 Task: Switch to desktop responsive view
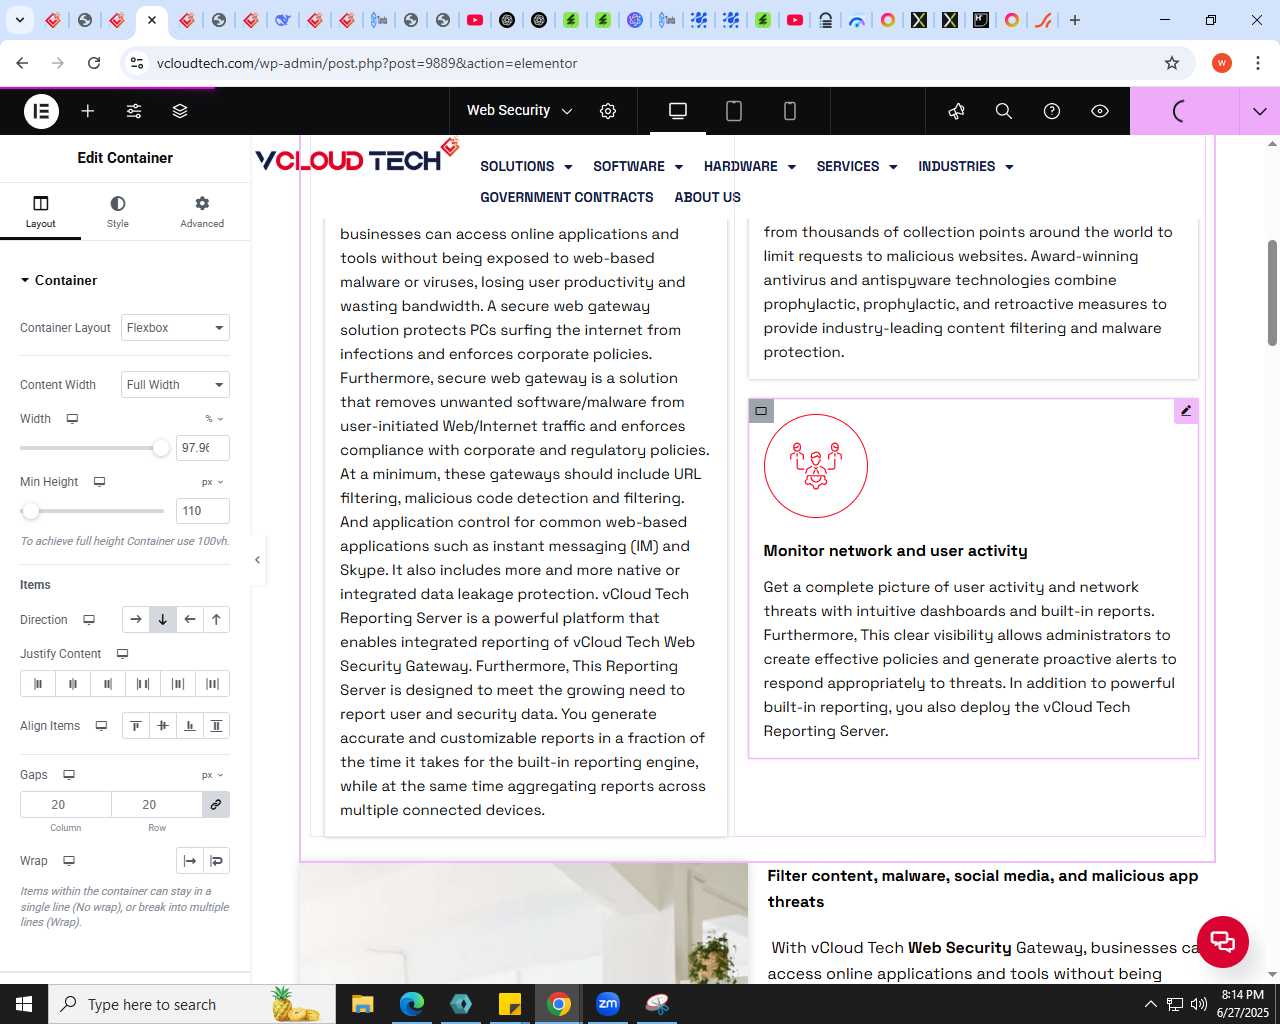coord(678,111)
